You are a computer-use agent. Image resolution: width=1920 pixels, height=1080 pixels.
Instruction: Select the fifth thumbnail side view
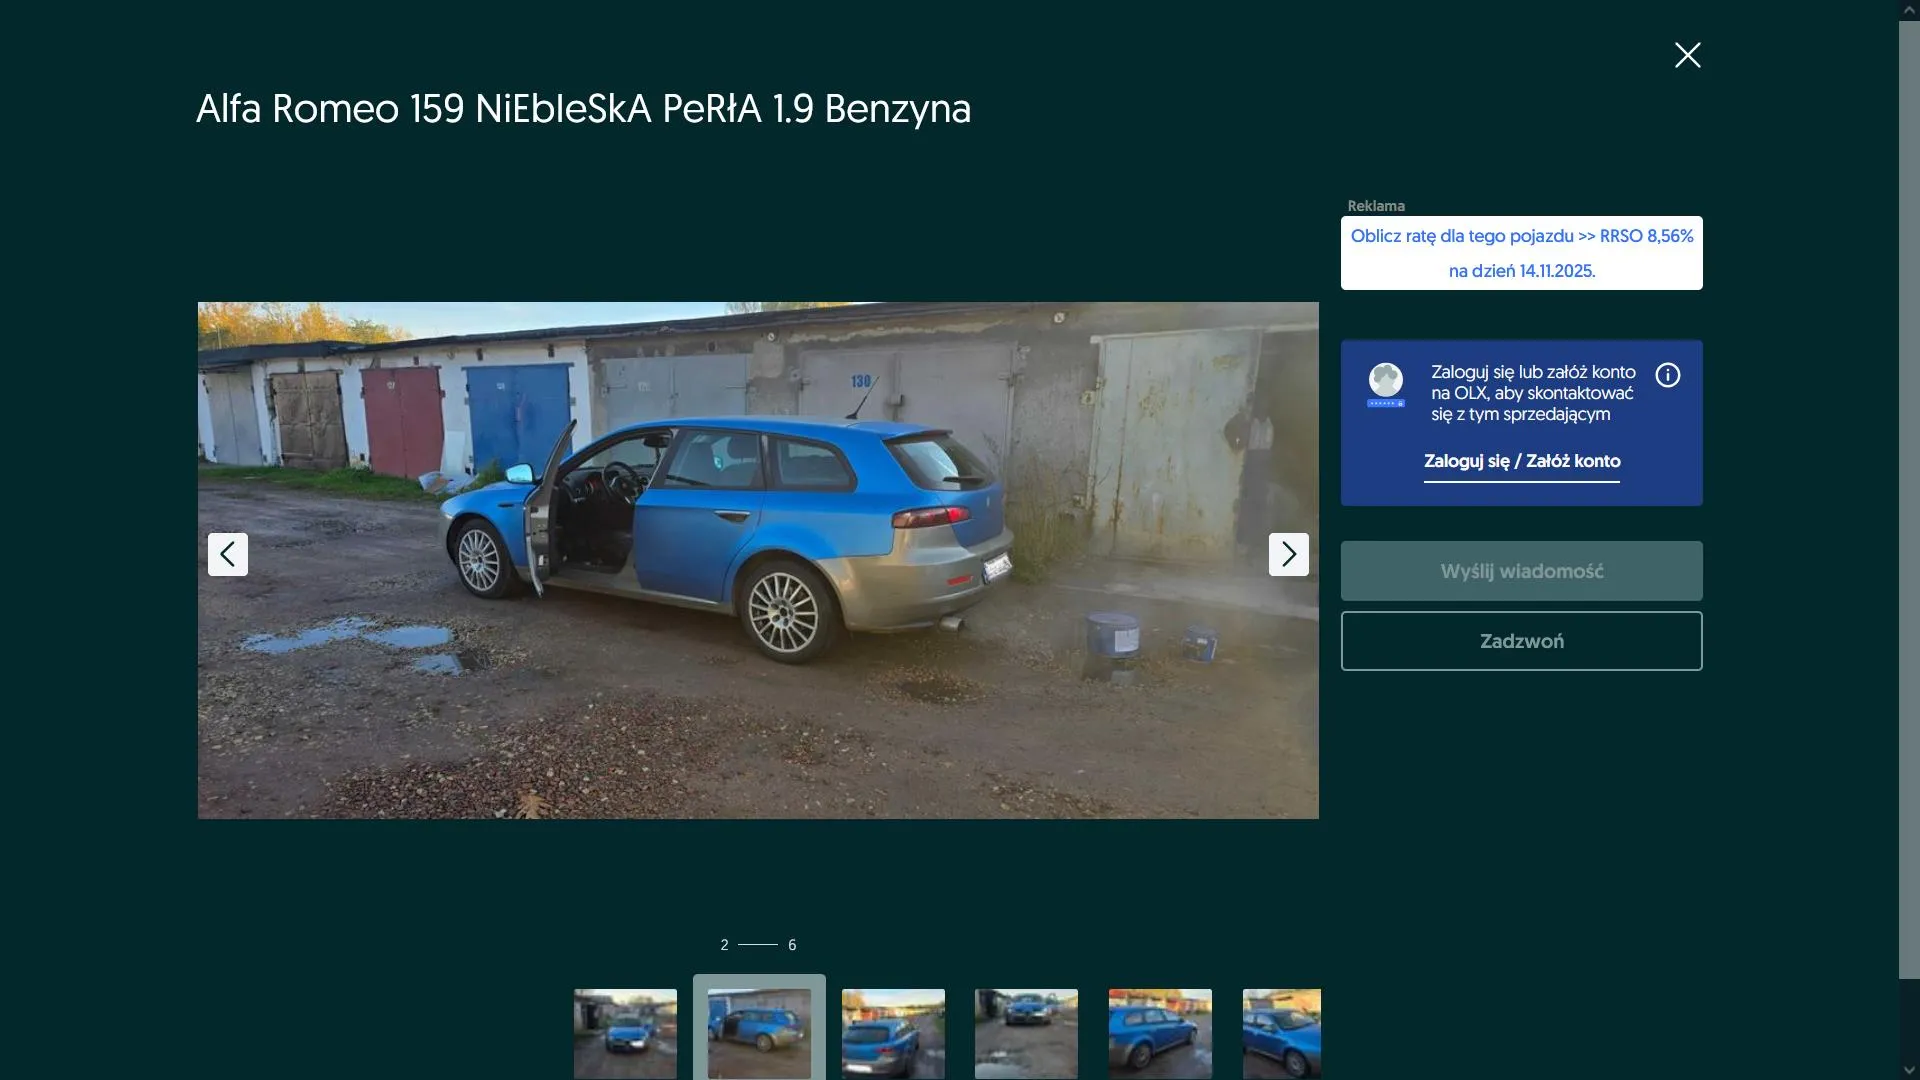(1160, 1033)
